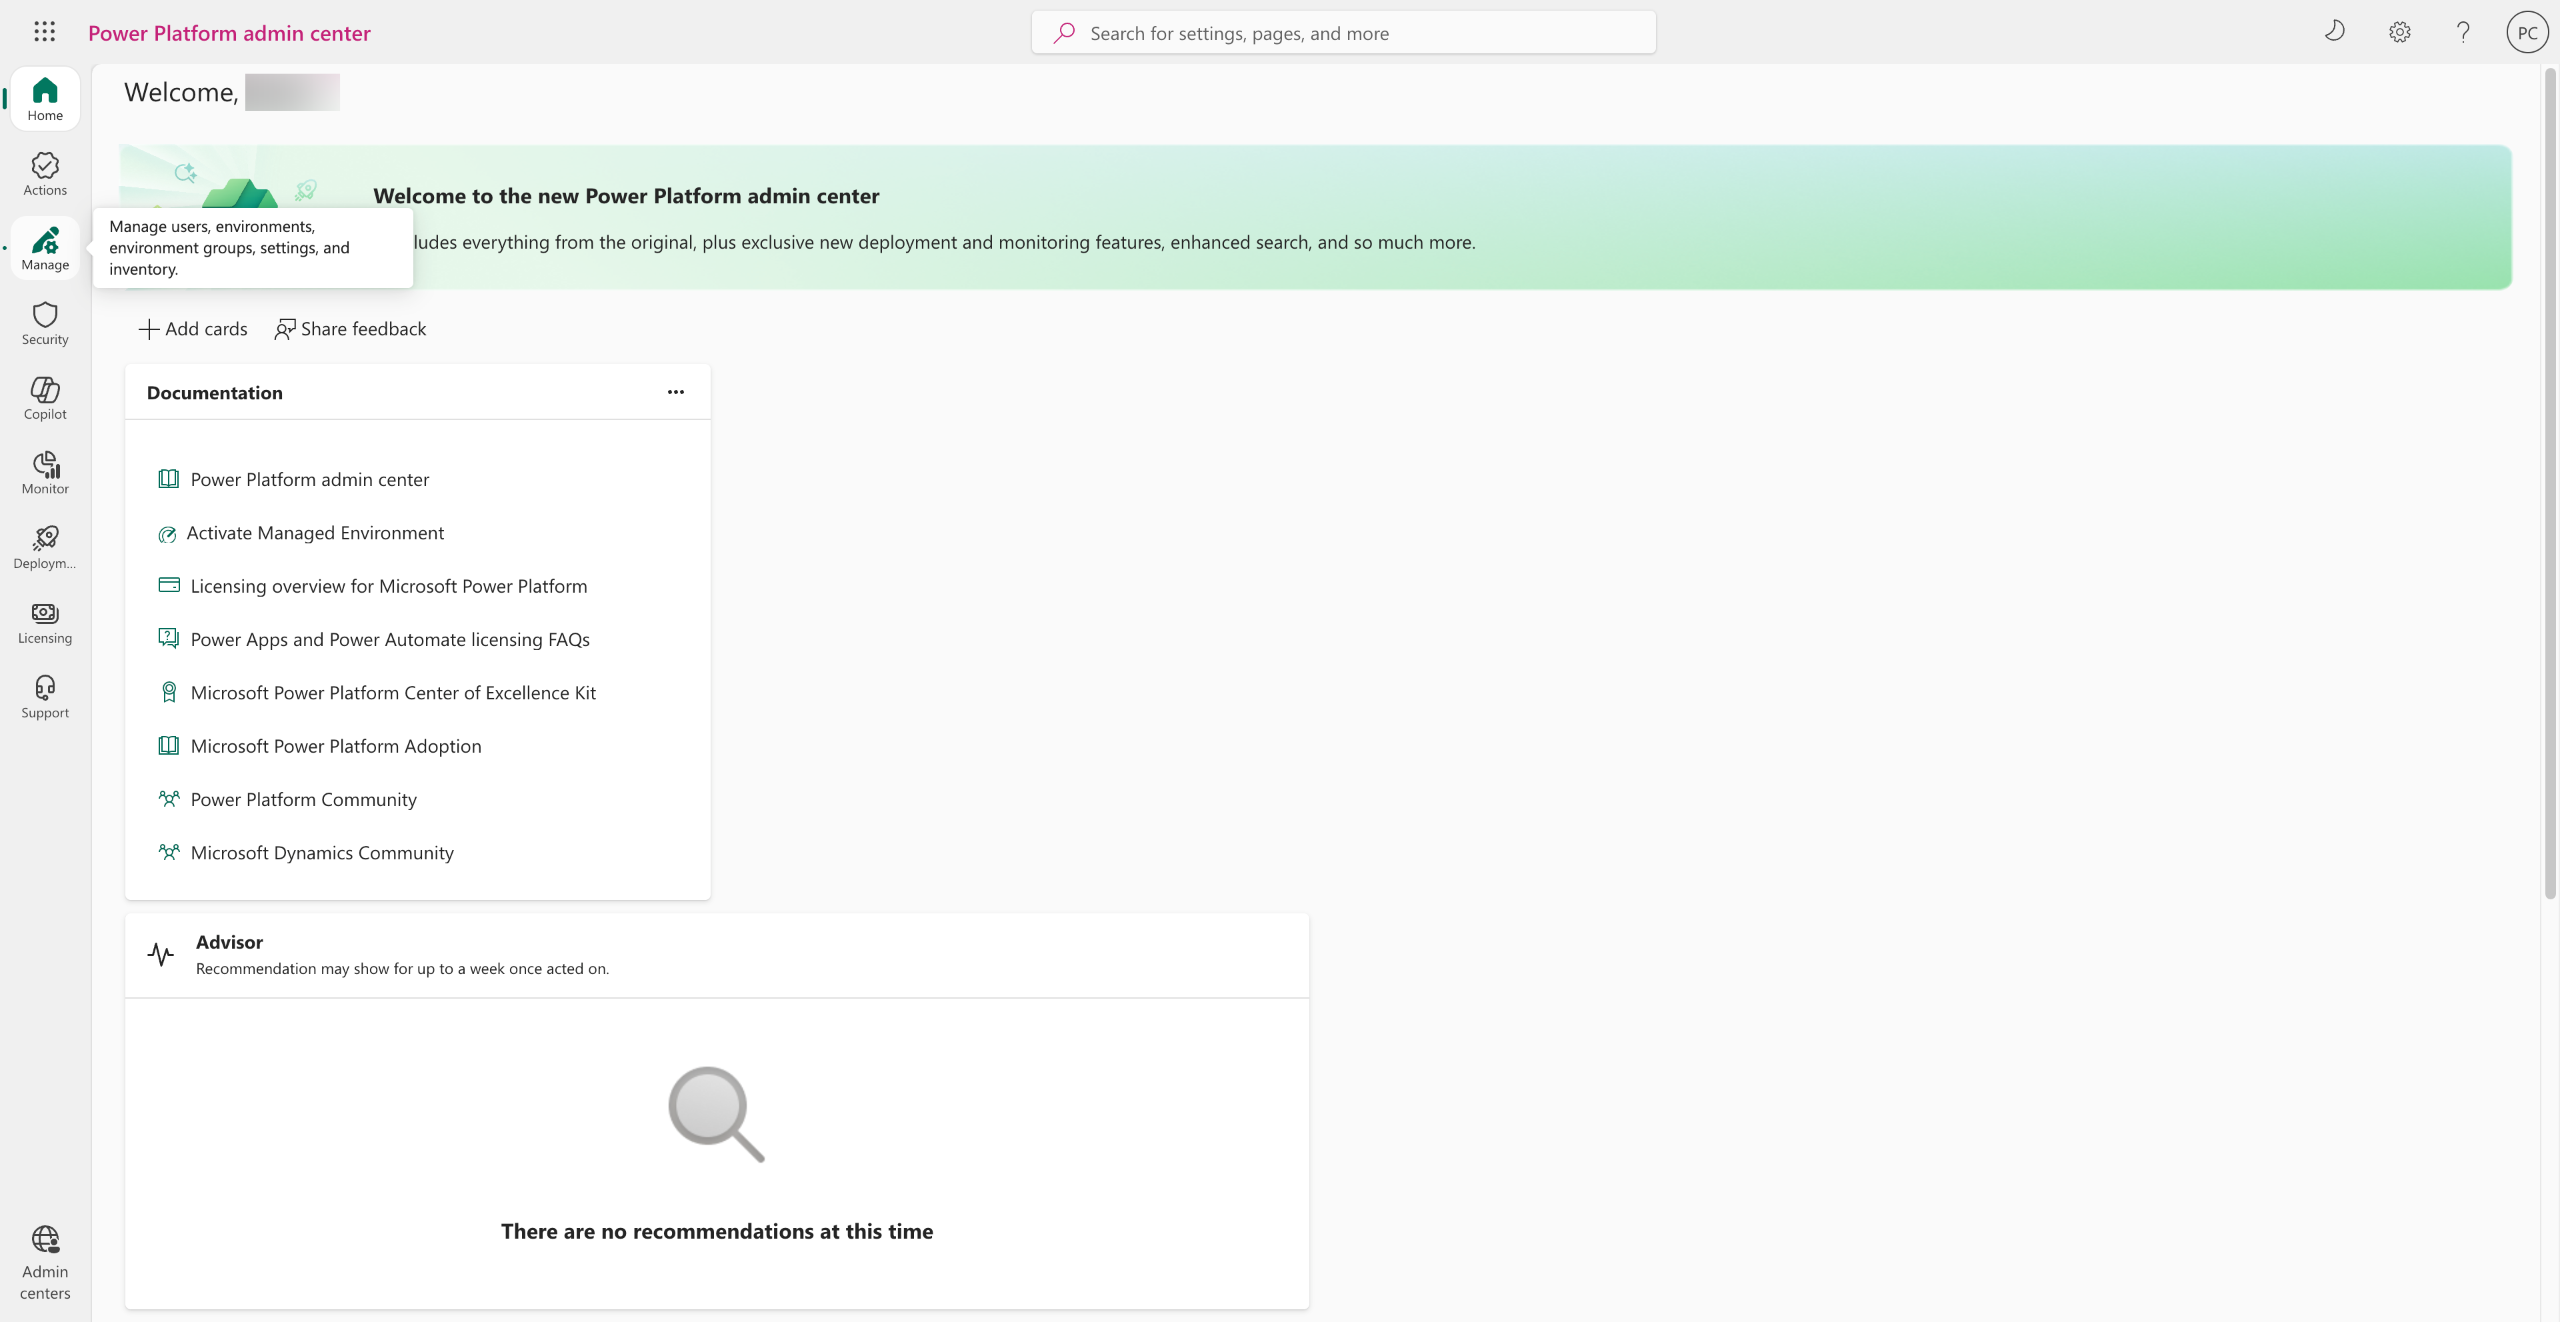Viewport: 2560px width, 1322px height.
Task: Open Monitor from the sidebar
Action: click(x=45, y=473)
